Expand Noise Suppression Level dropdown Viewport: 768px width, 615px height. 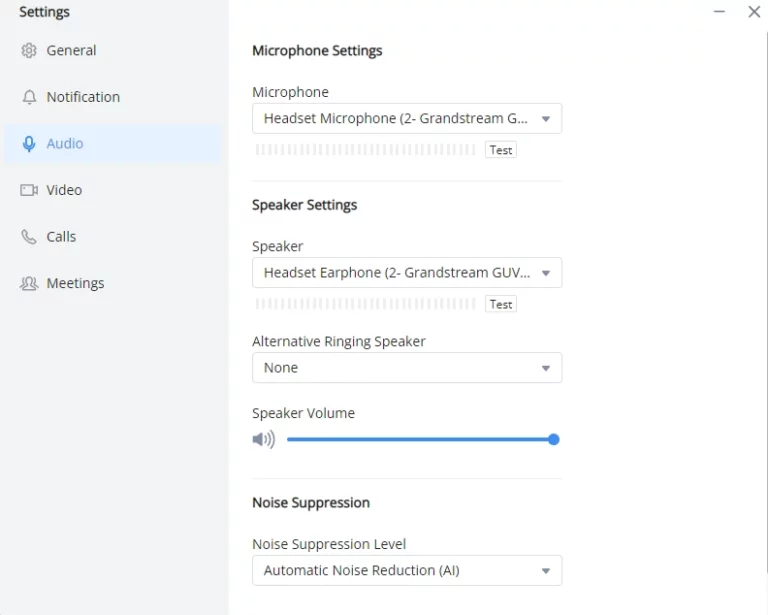coord(407,570)
